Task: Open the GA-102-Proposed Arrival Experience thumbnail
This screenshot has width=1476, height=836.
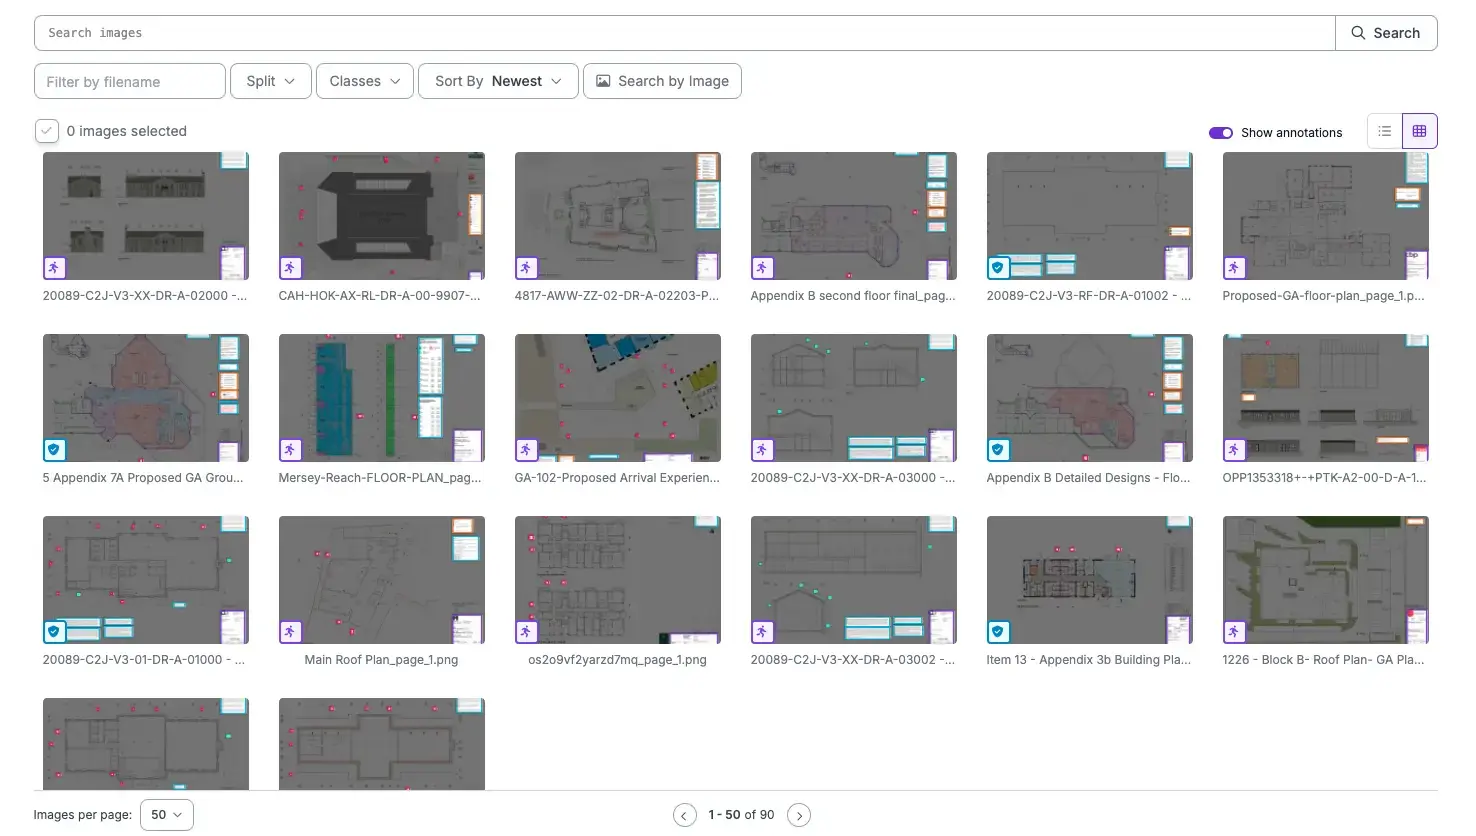Action: click(618, 398)
